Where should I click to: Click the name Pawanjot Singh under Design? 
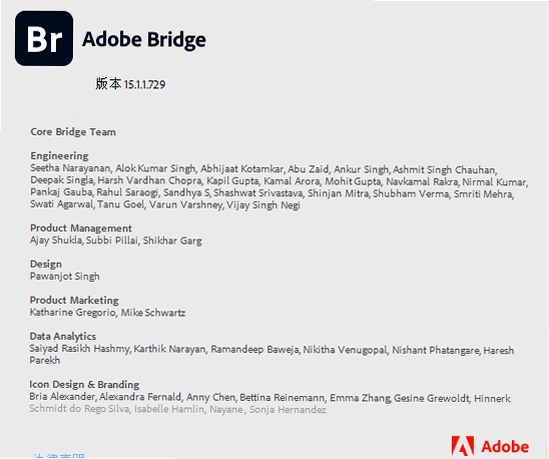65,276
